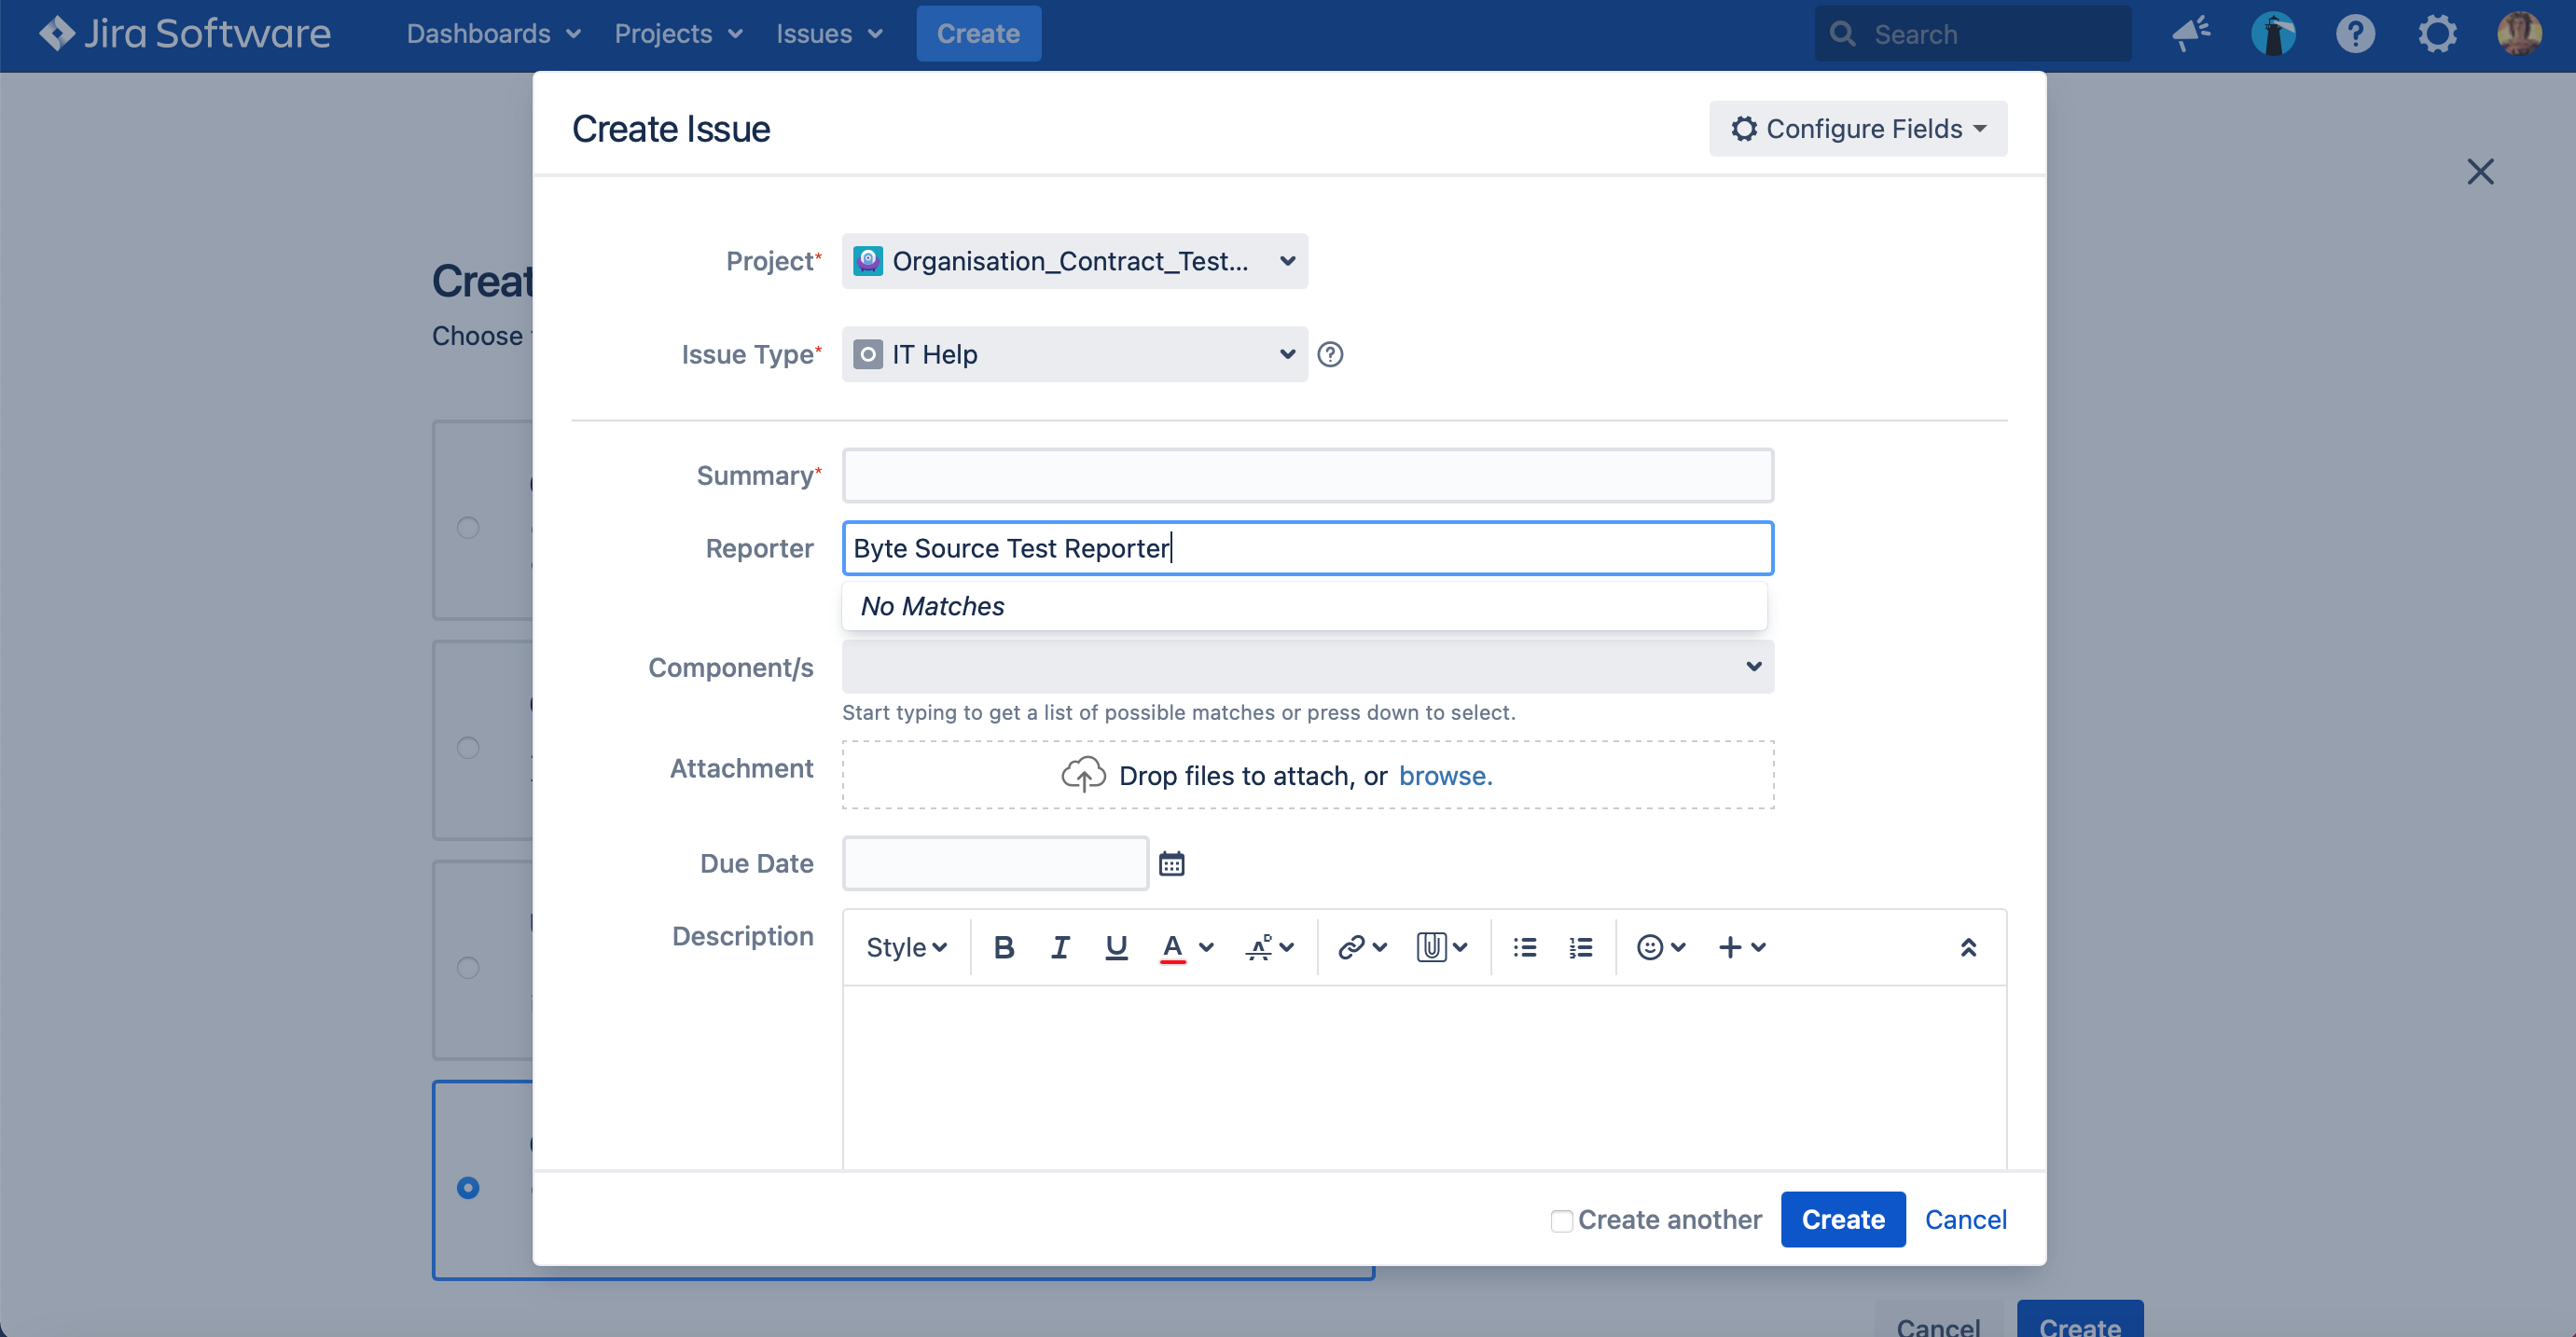
Task: Open the Due Date calendar picker
Action: pyautogui.click(x=1172, y=863)
